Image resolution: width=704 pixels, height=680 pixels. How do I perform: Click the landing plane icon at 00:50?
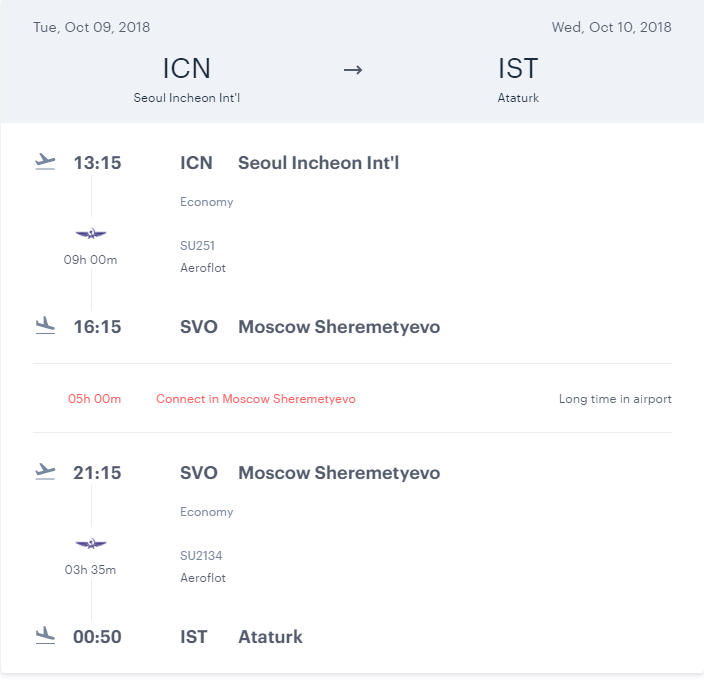tap(44, 636)
